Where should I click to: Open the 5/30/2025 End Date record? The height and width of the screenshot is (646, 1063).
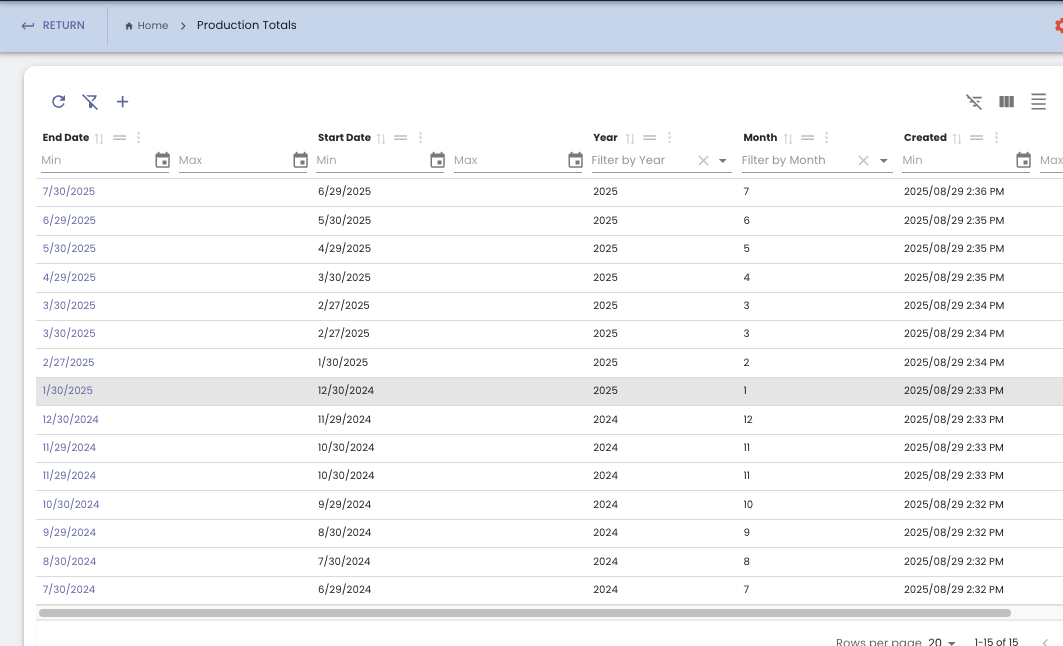click(x=69, y=248)
